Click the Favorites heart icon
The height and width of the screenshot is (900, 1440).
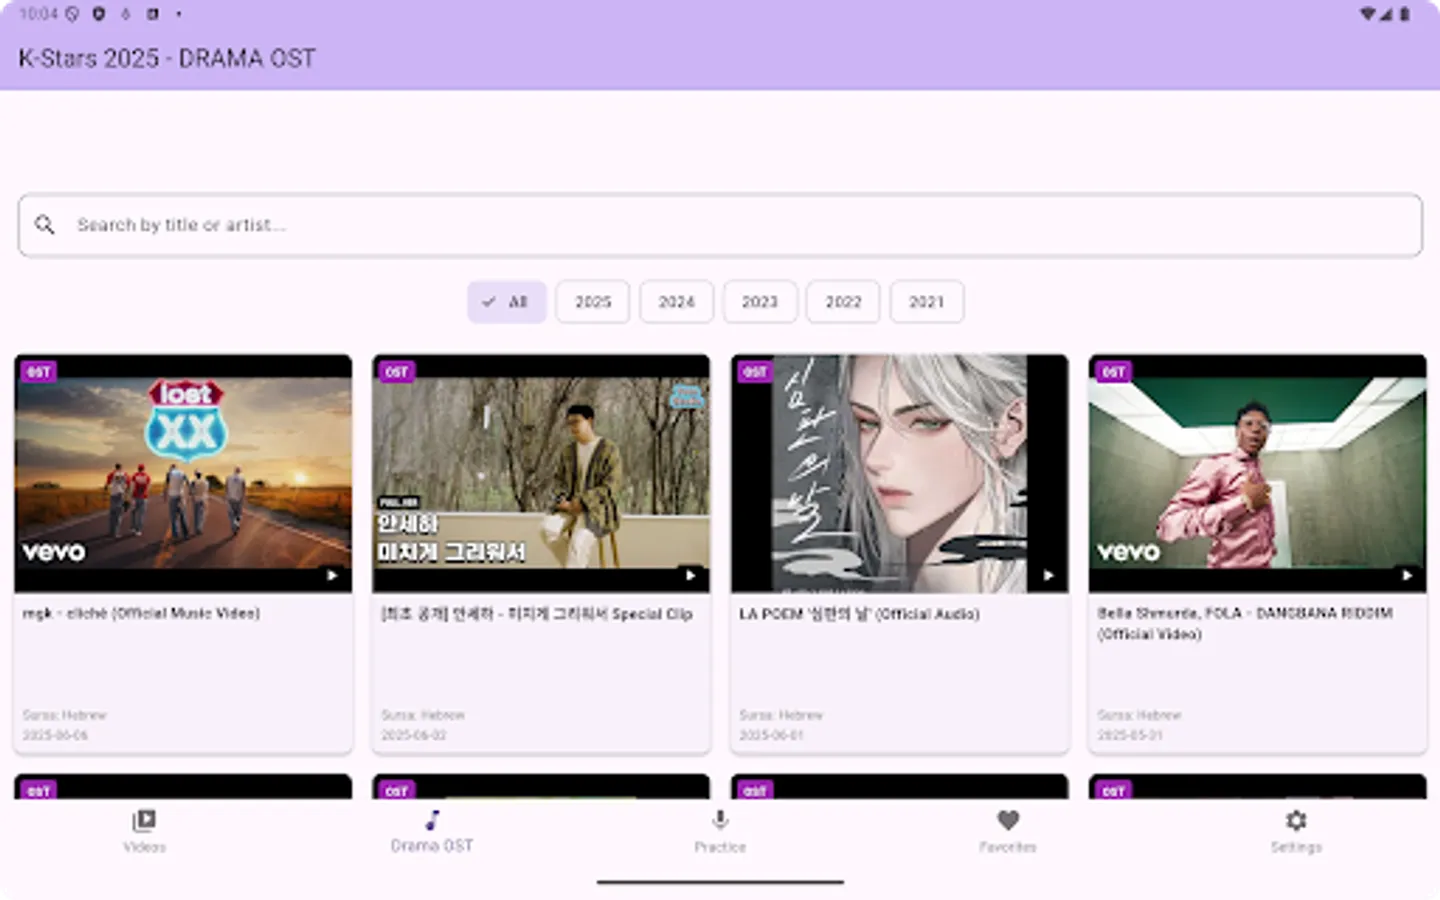tap(1007, 820)
